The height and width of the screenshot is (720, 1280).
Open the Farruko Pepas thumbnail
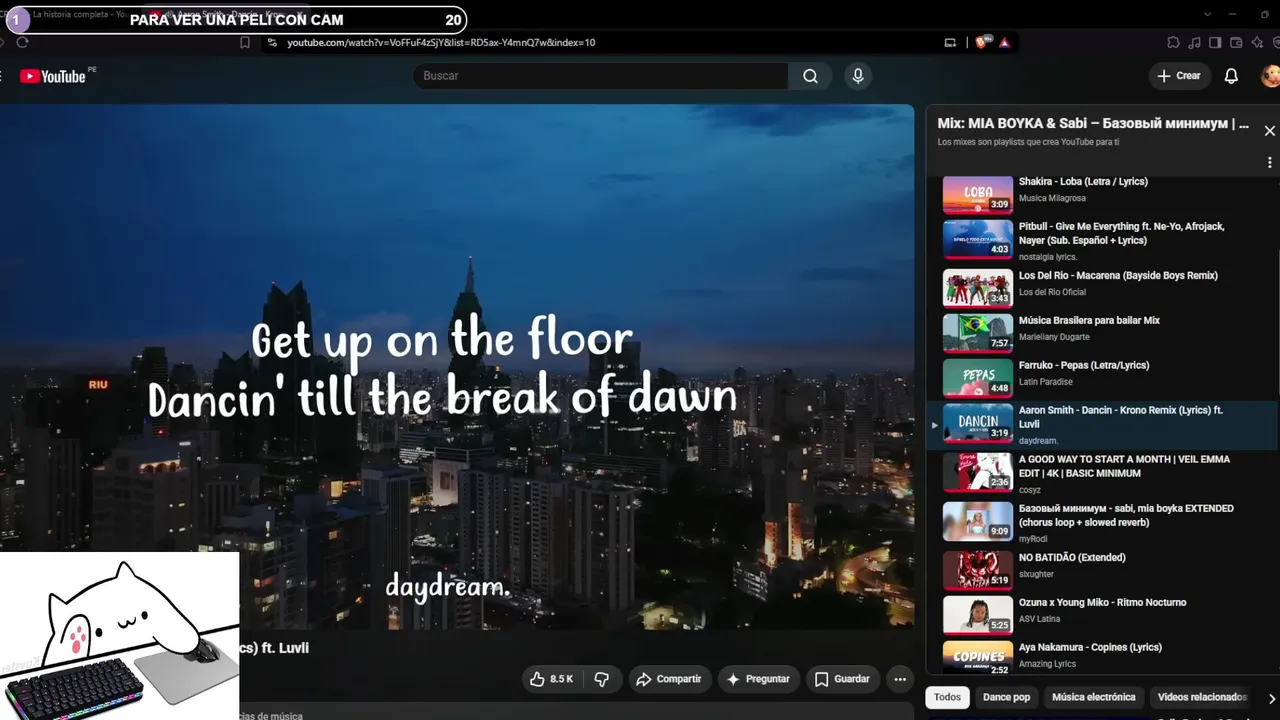pyautogui.click(x=978, y=378)
